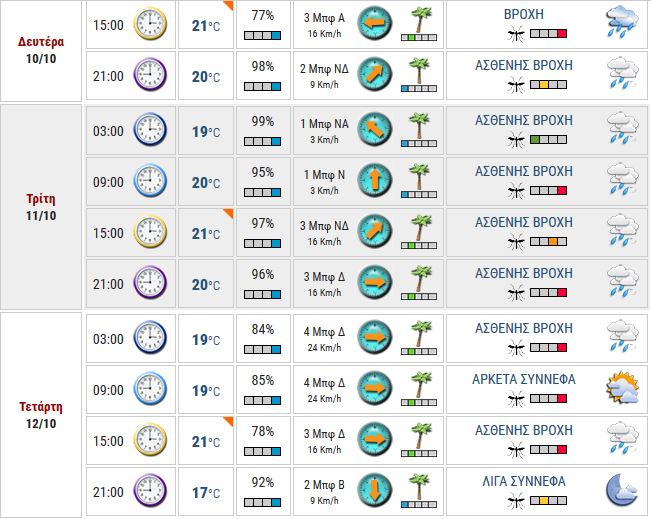
Task: Click the south-pointing wind compass for Τετάρτη 21:00
Action: tap(374, 491)
